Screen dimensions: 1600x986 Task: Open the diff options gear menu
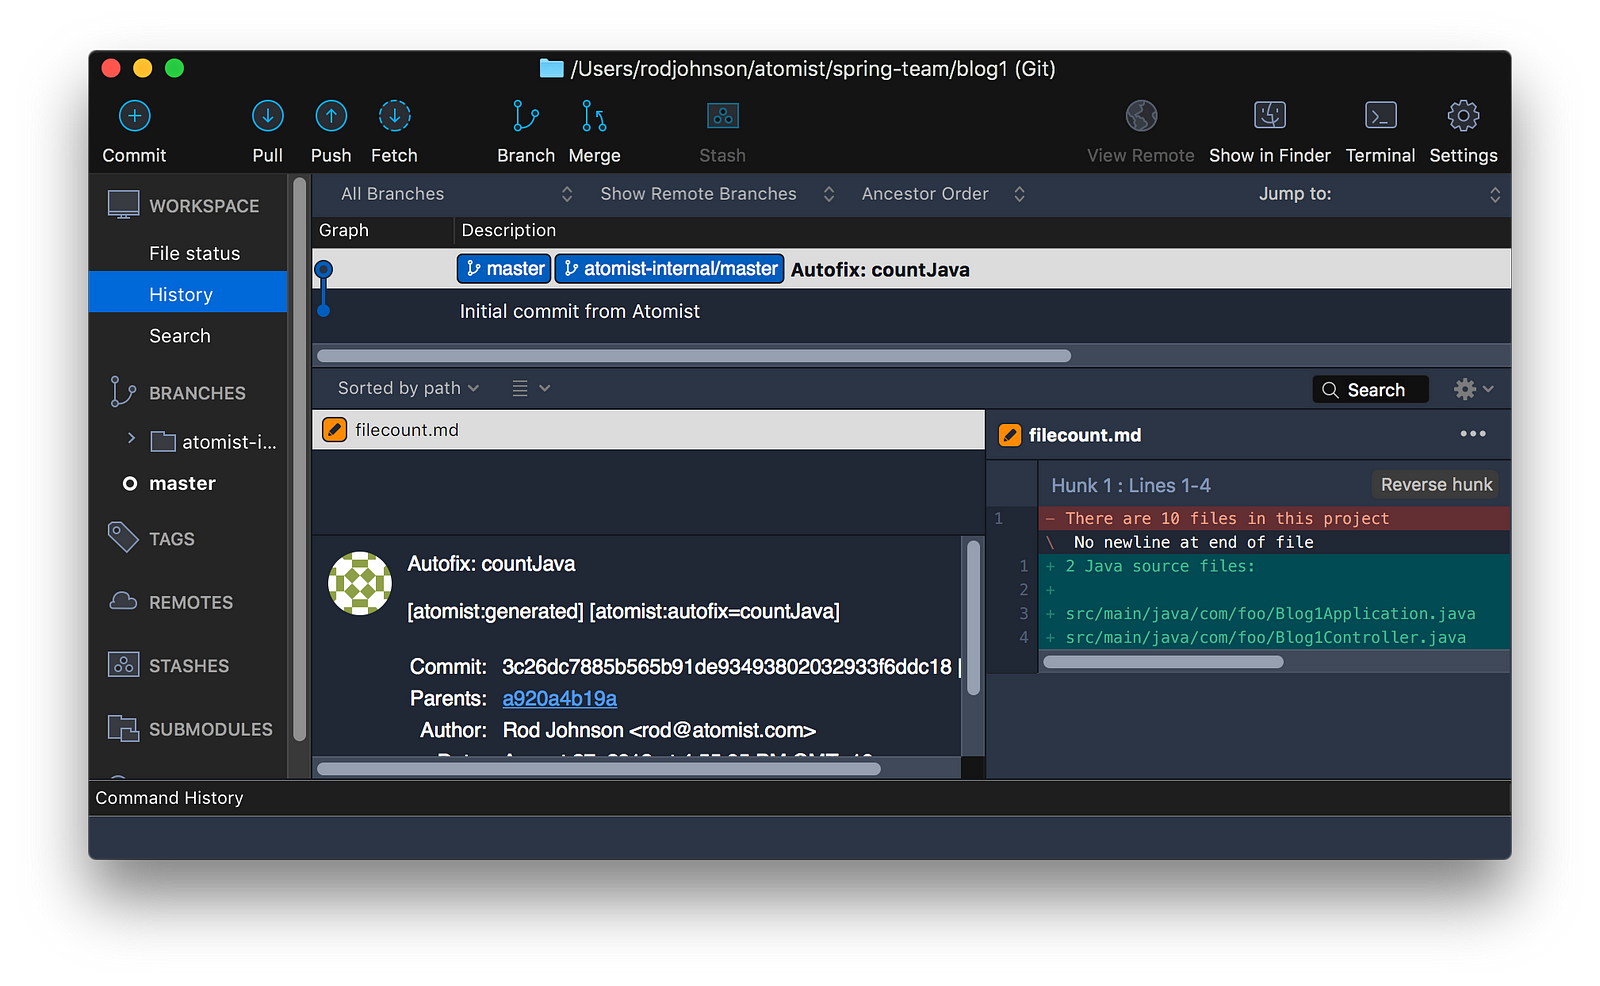coord(1474,389)
